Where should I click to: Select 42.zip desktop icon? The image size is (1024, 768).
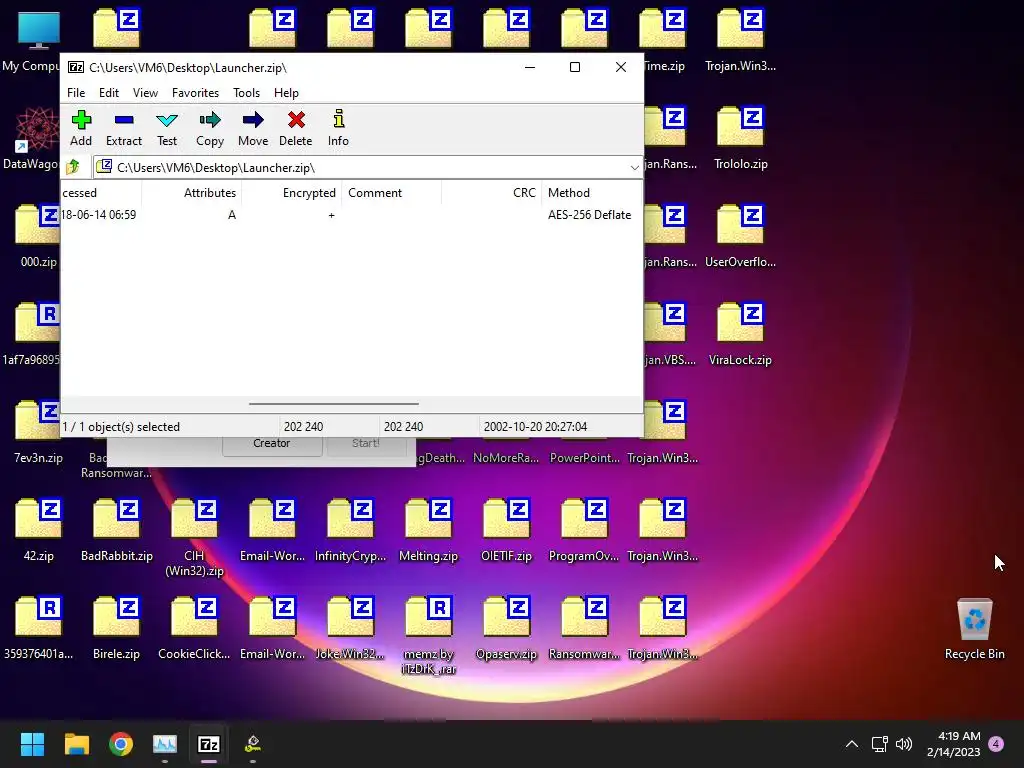click(39, 531)
